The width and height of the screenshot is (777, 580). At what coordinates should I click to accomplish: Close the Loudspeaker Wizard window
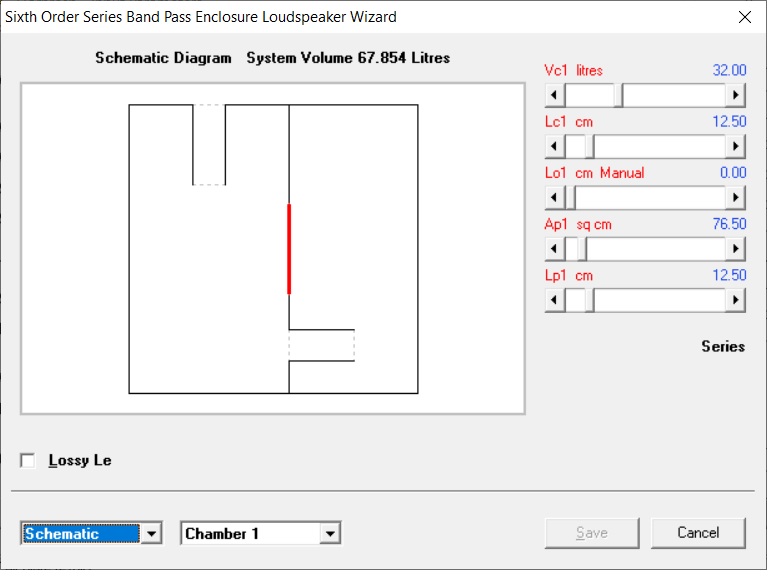pos(745,17)
